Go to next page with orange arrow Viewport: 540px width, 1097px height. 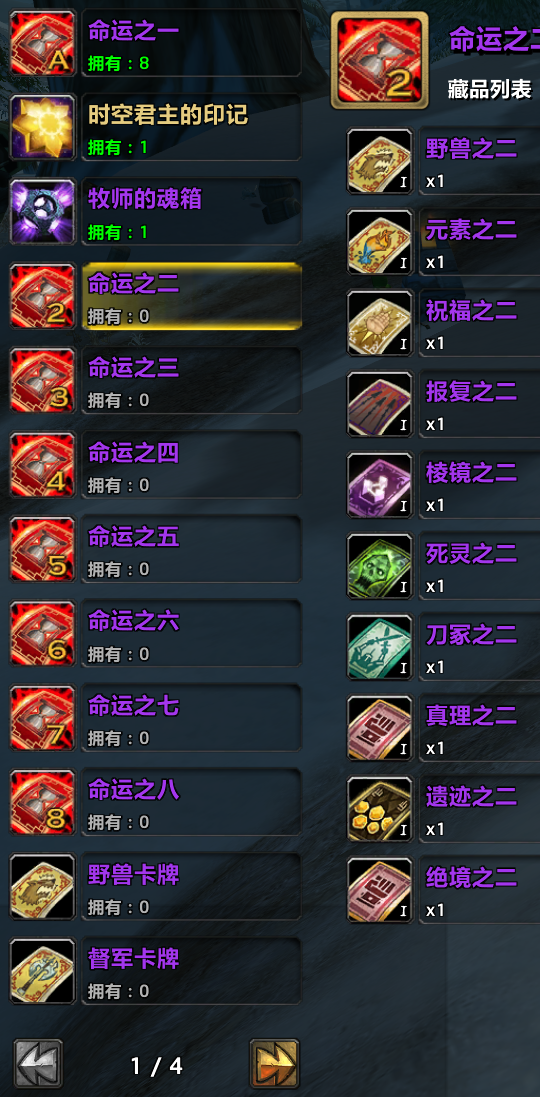click(x=274, y=1064)
